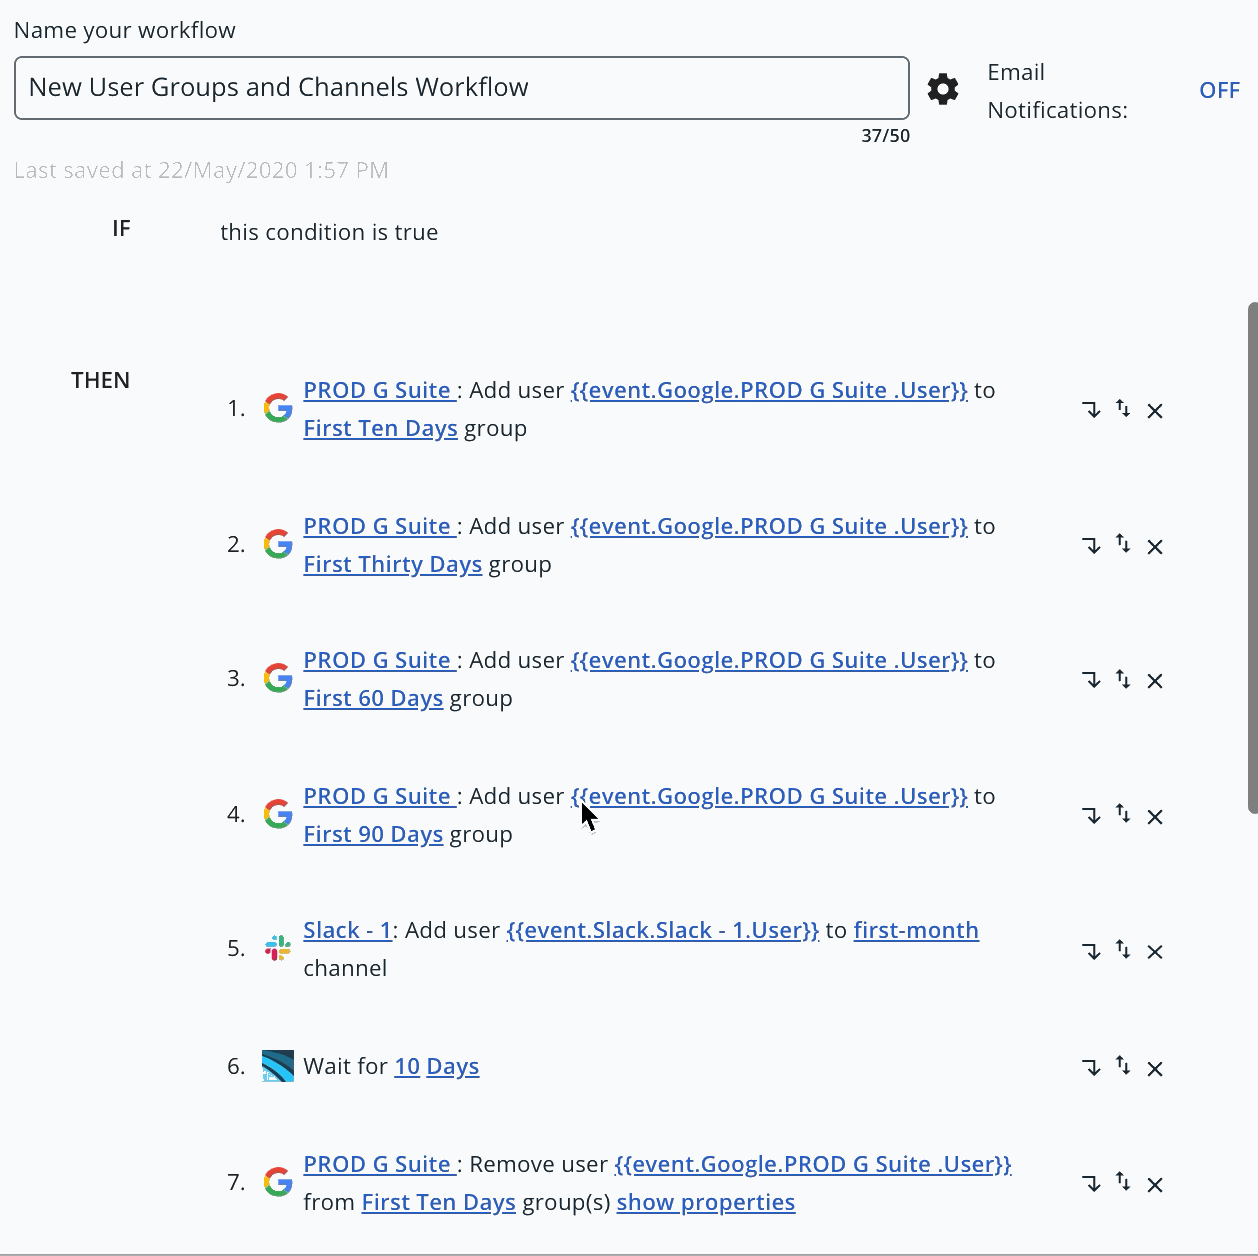Click insert-step arrow for Wait action 6
1258x1256 pixels.
(1091, 1068)
